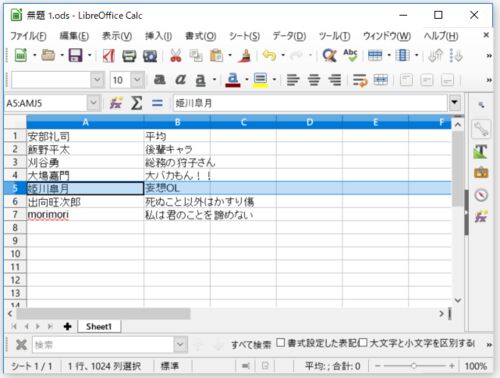
Task: Sort ascending icon in toolbar
Action: pyautogui.click(x=435, y=55)
